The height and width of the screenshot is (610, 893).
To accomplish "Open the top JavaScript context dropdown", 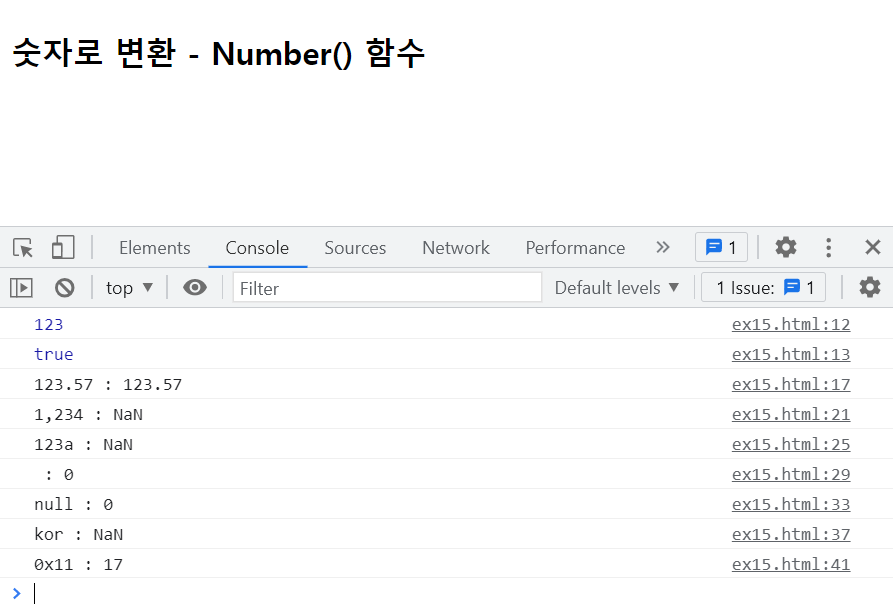I will (x=129, y=288).
